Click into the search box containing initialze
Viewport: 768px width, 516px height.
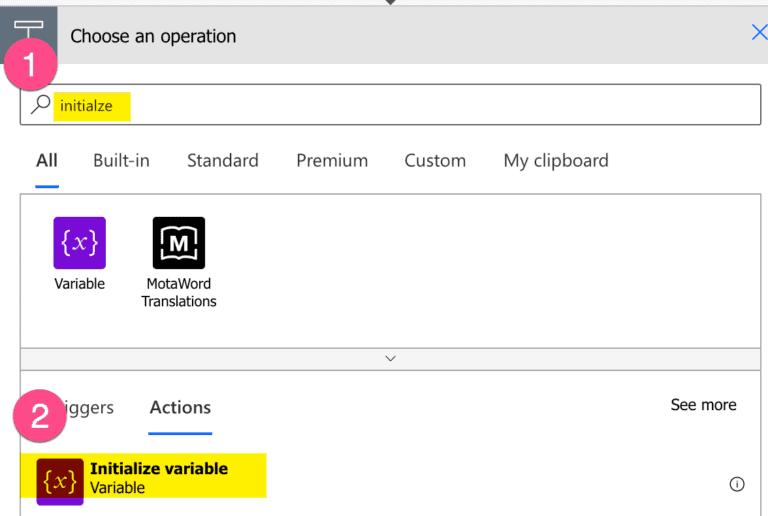(400, 104)
